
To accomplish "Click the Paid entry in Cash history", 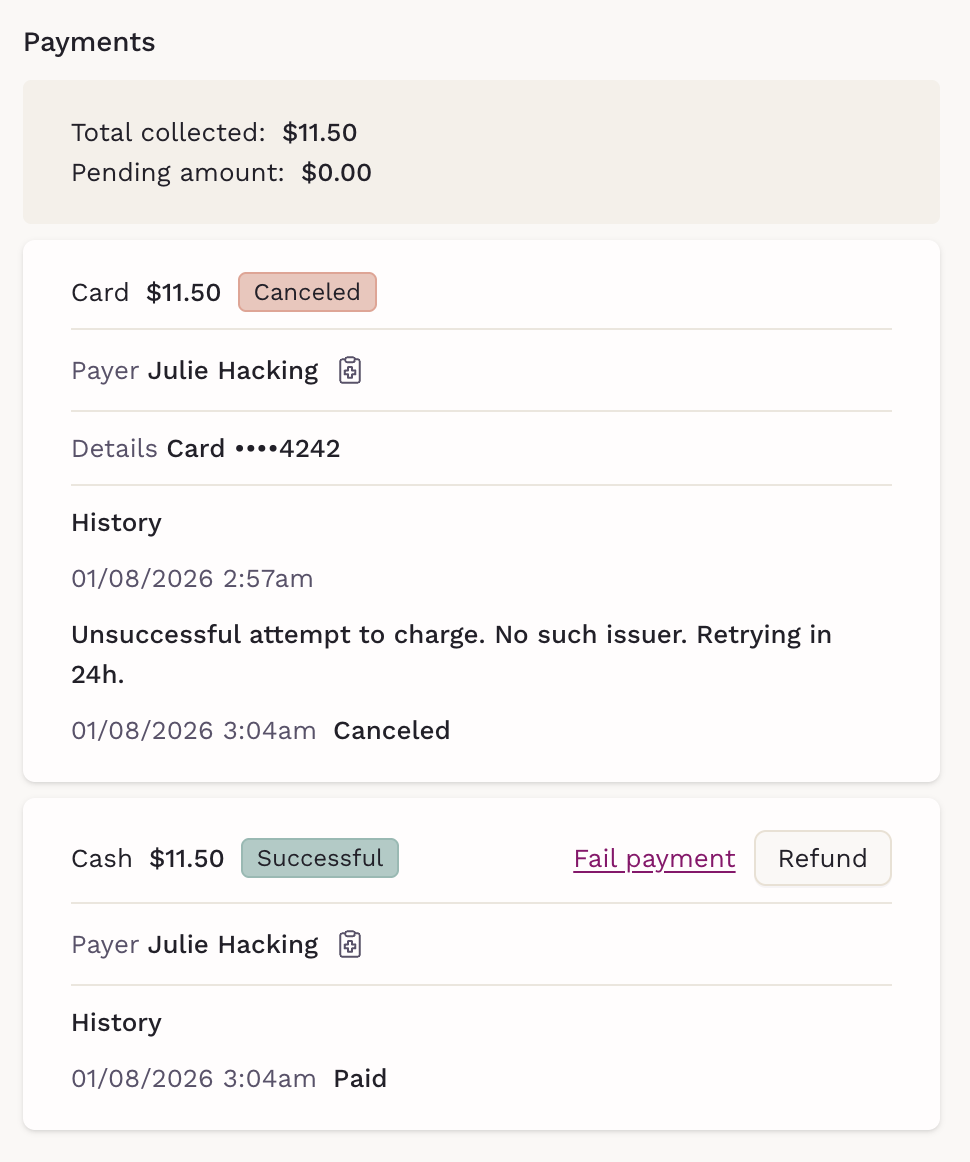I will (360, 1079).
